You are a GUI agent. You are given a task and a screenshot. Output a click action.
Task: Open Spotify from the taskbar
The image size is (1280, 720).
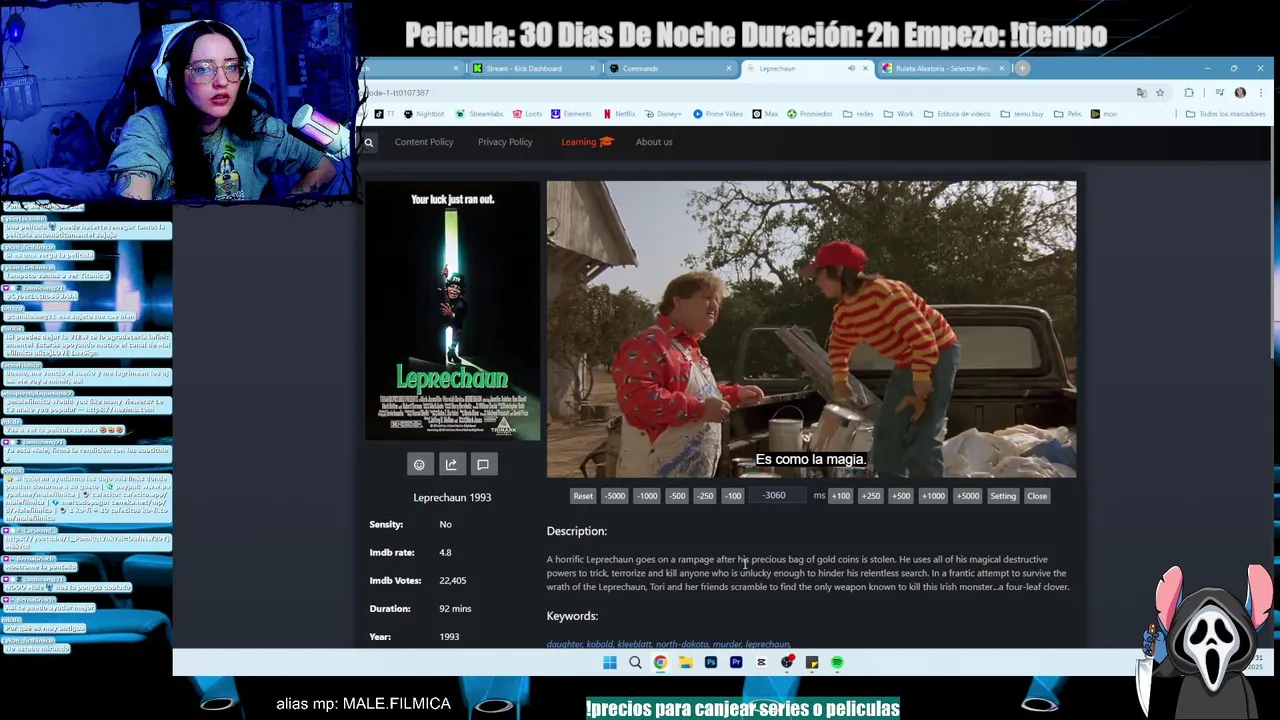[837, 662]
